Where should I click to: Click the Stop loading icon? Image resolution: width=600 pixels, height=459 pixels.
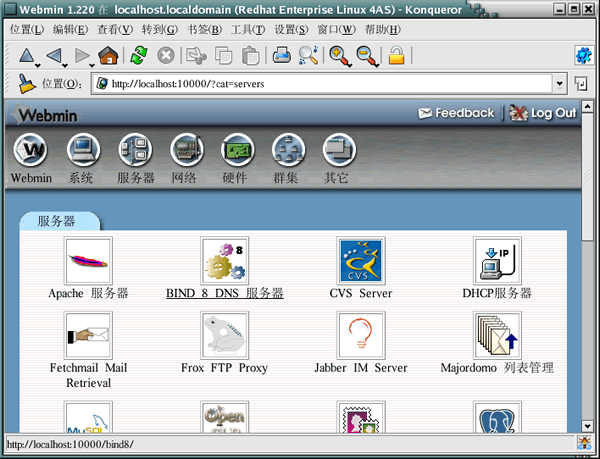(166, 56)
